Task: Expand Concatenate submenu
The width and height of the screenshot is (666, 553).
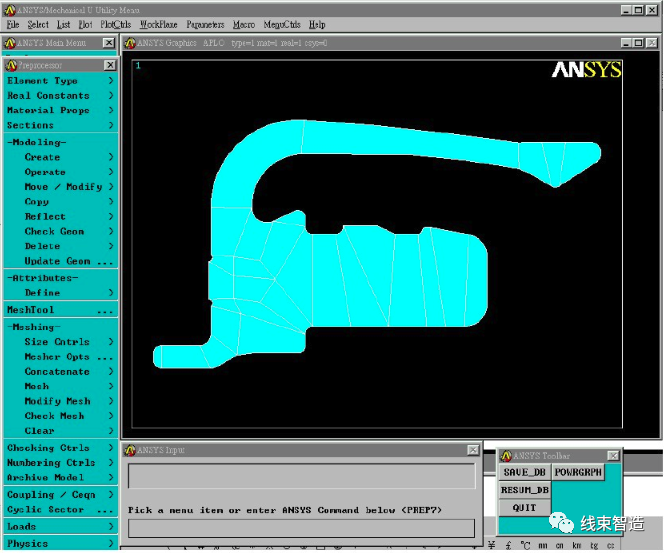Action: [x=60, y=372]
